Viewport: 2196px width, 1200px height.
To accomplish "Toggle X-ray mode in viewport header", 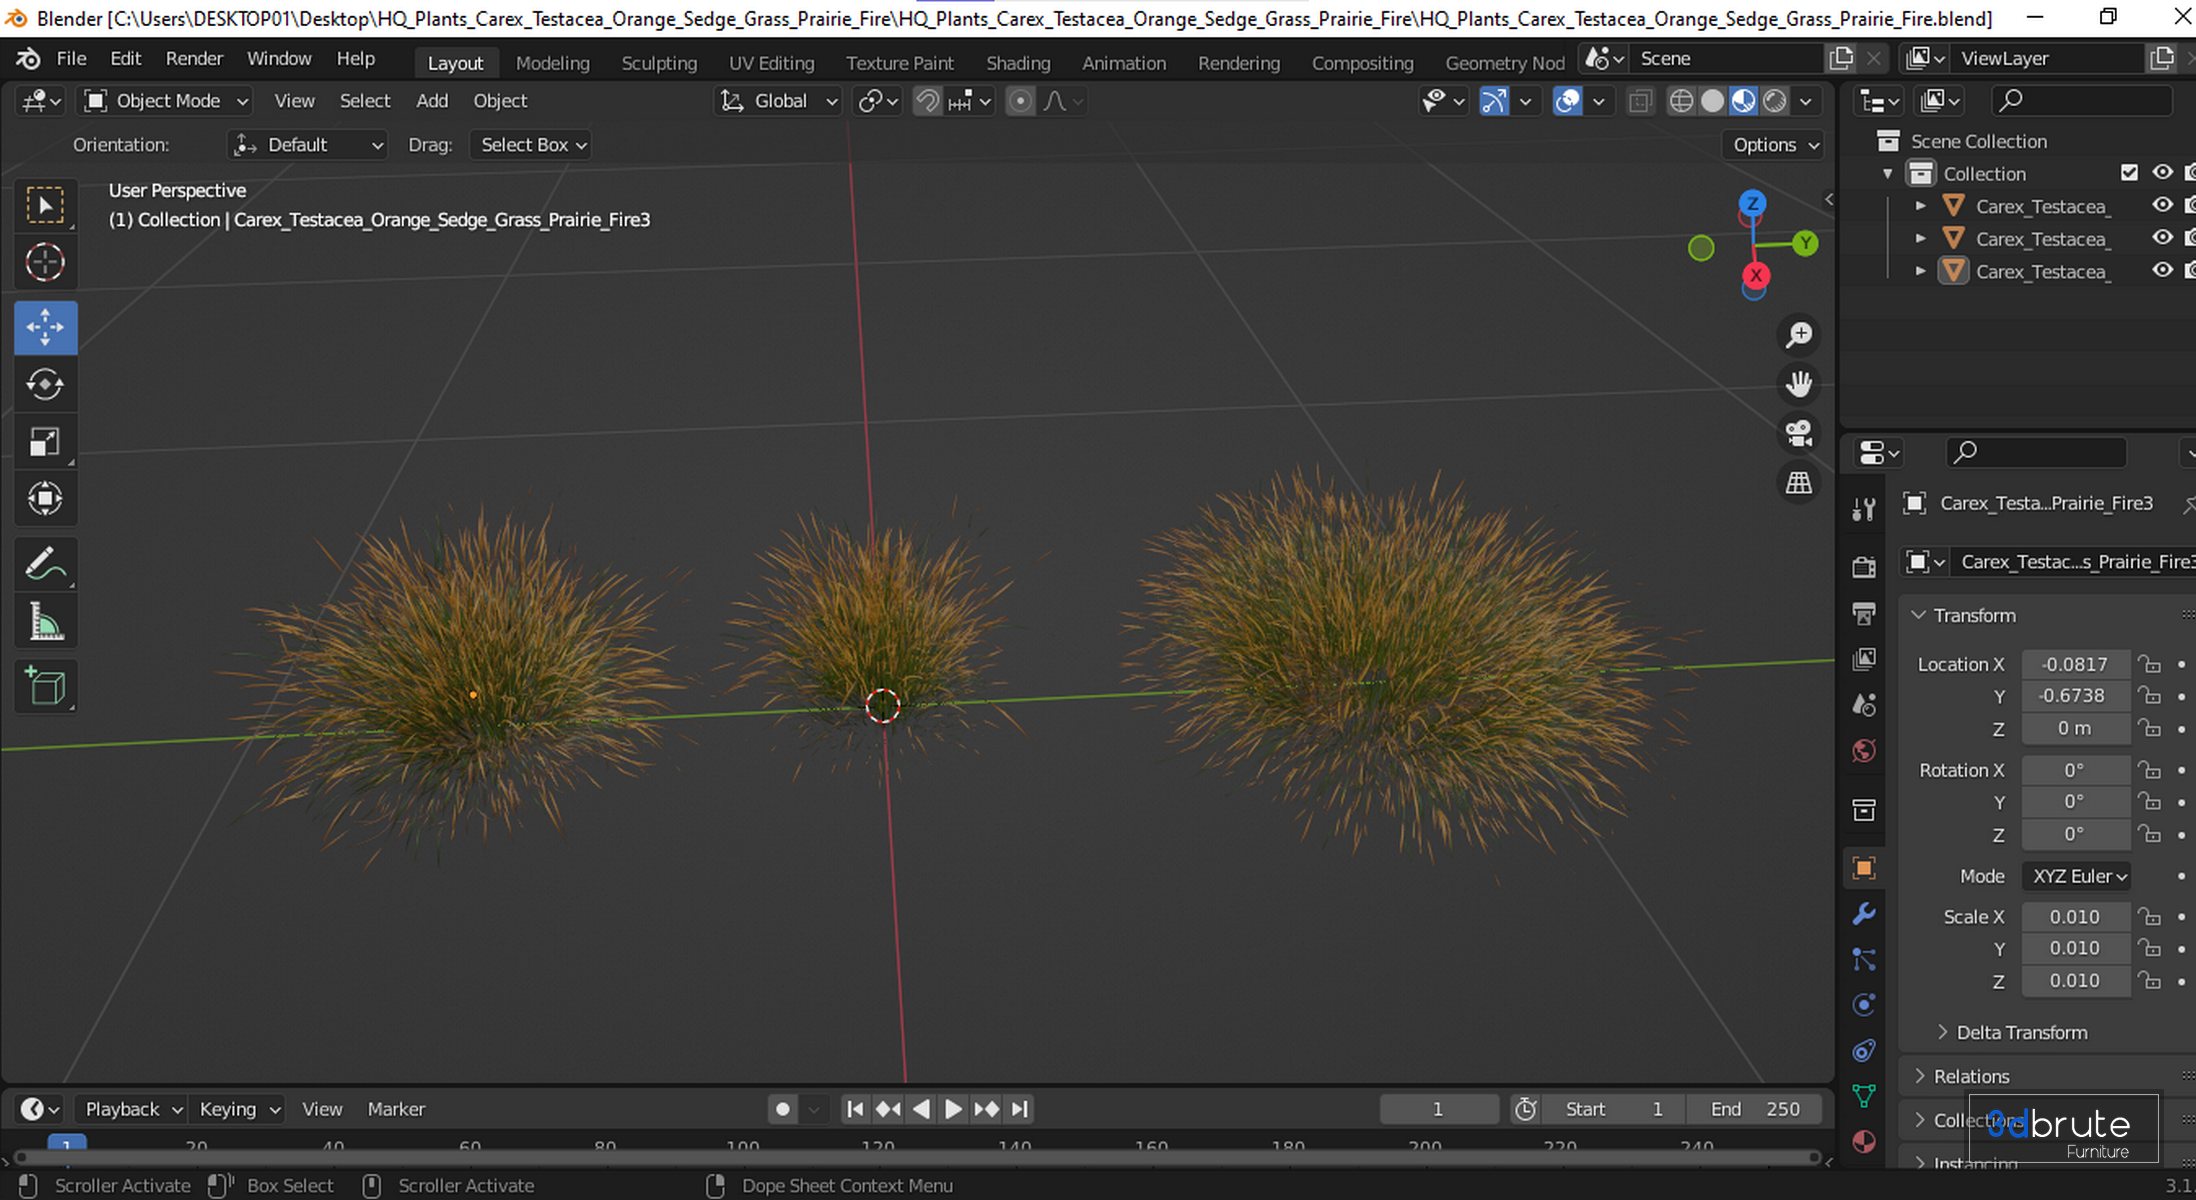I will 1640,101.
